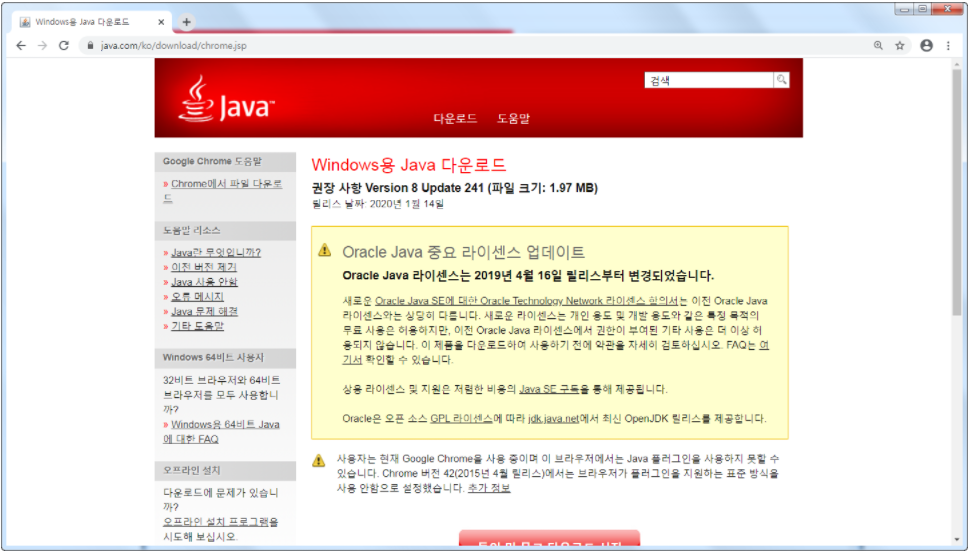Open the 기타 도움말 link
The image size is (969, 553).
197,326
